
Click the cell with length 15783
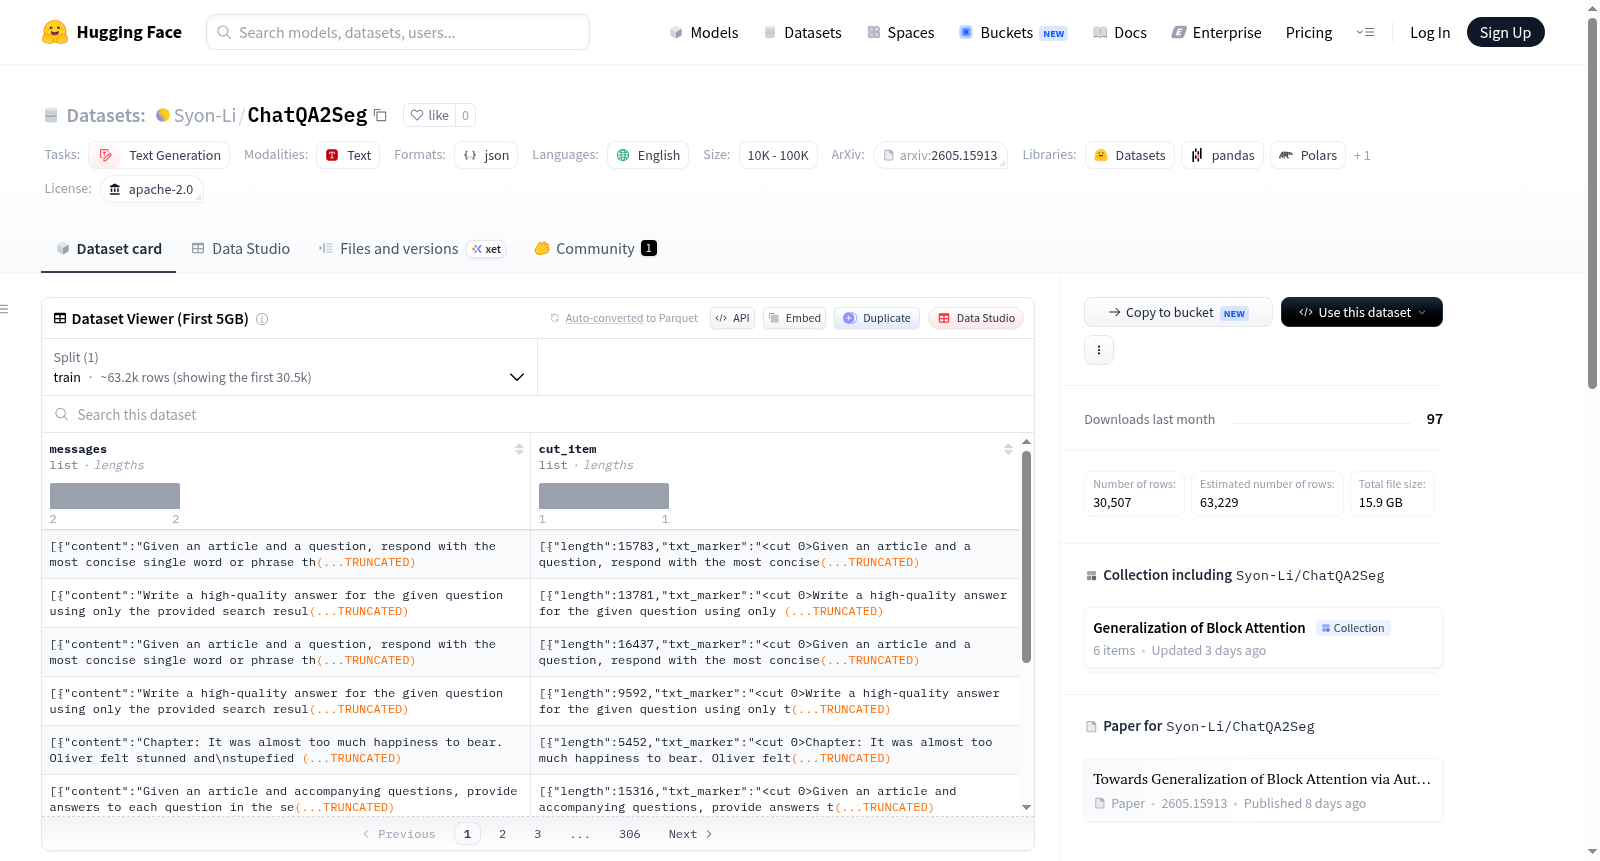[775, 554]
